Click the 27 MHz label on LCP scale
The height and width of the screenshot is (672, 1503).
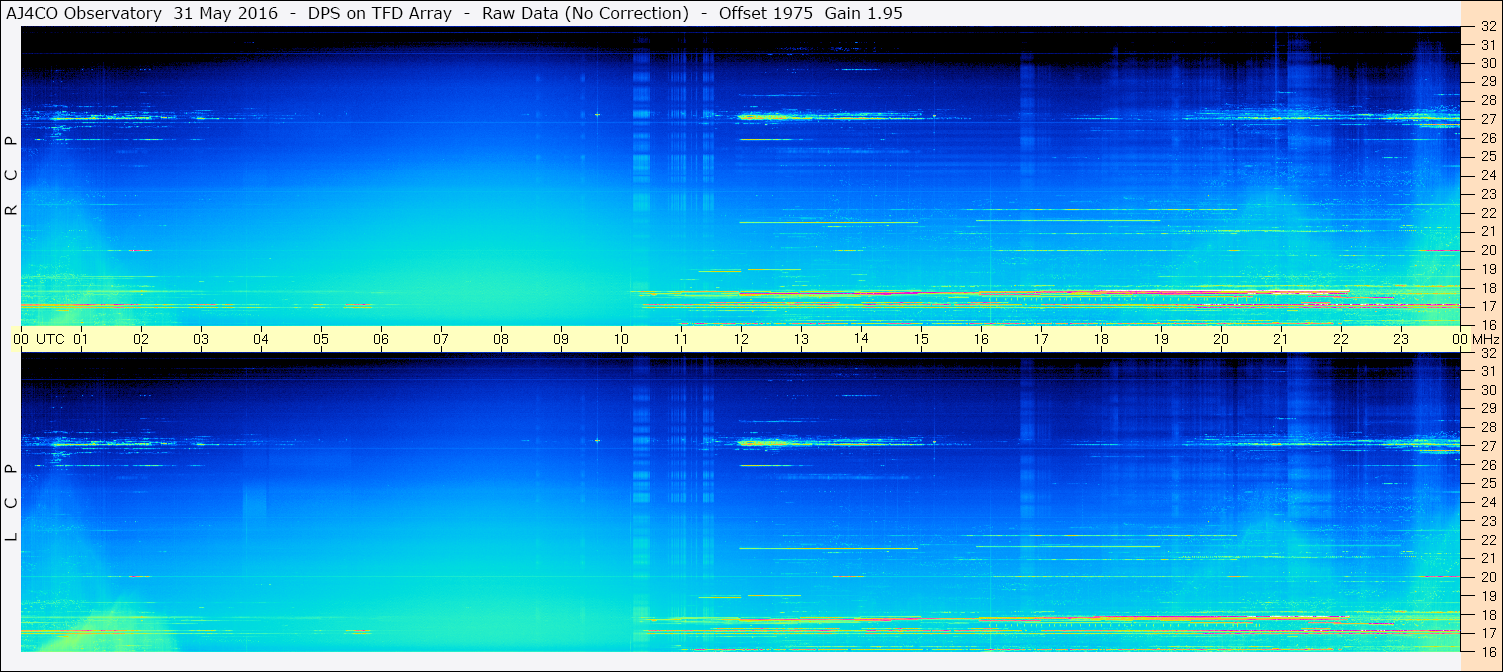pos(1487,446)
